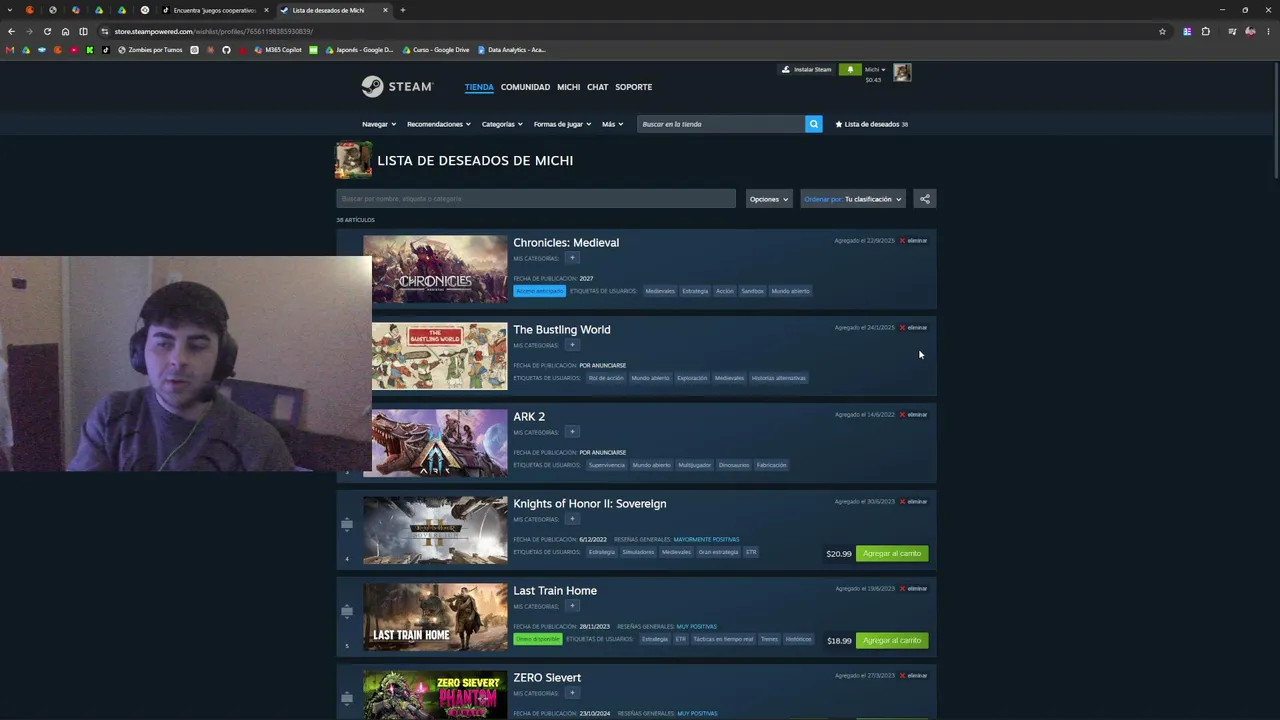Bookmark this page with the star icon
This screenshot has height=720, width=1280.
click(1162, 31)
